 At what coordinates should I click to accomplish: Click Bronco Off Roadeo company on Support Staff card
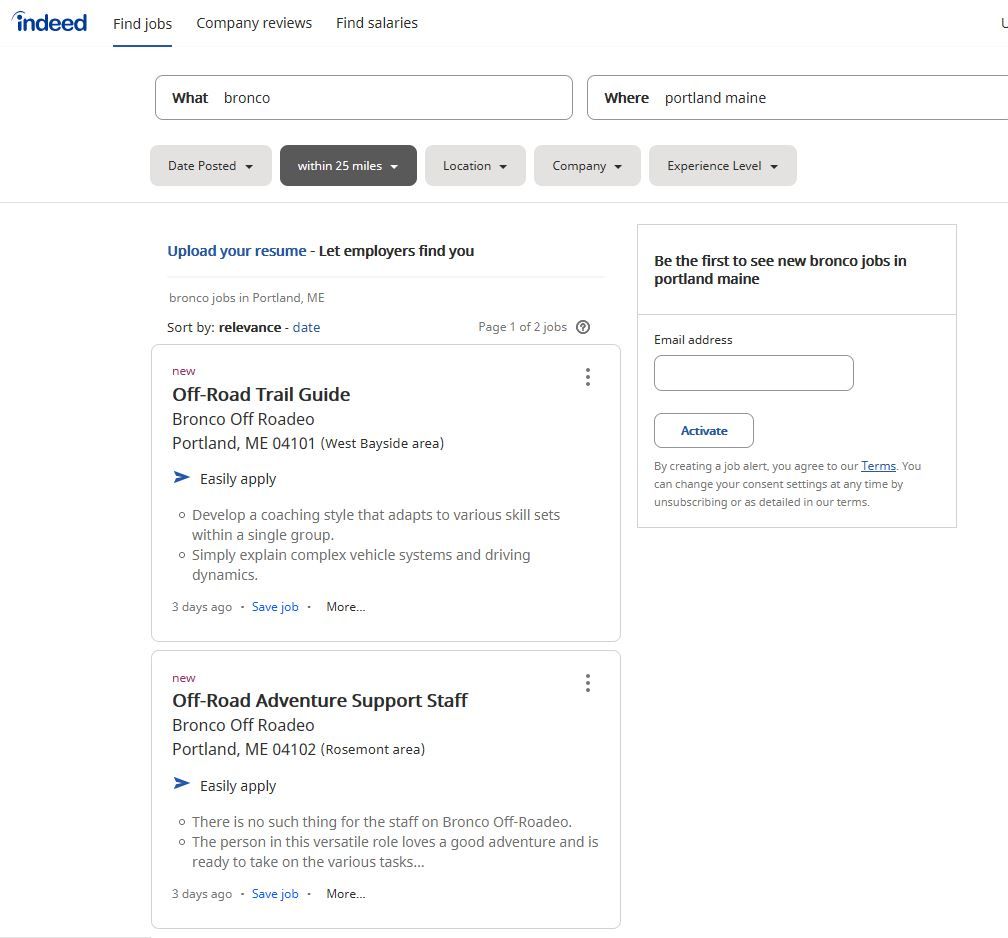(243, 725)
